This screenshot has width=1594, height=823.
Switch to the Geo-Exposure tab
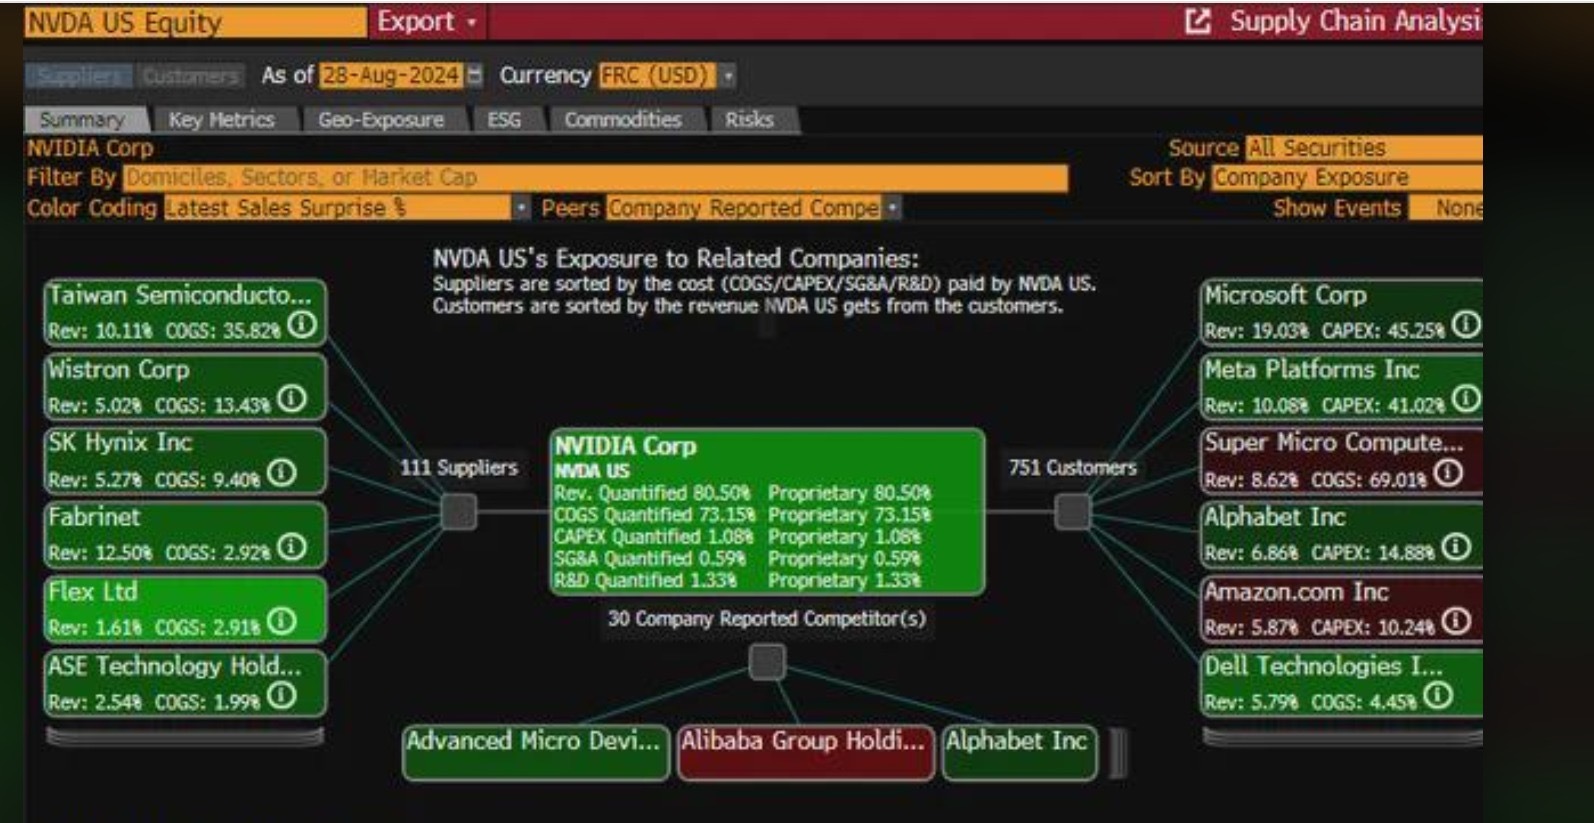click(x=381, y=120)
